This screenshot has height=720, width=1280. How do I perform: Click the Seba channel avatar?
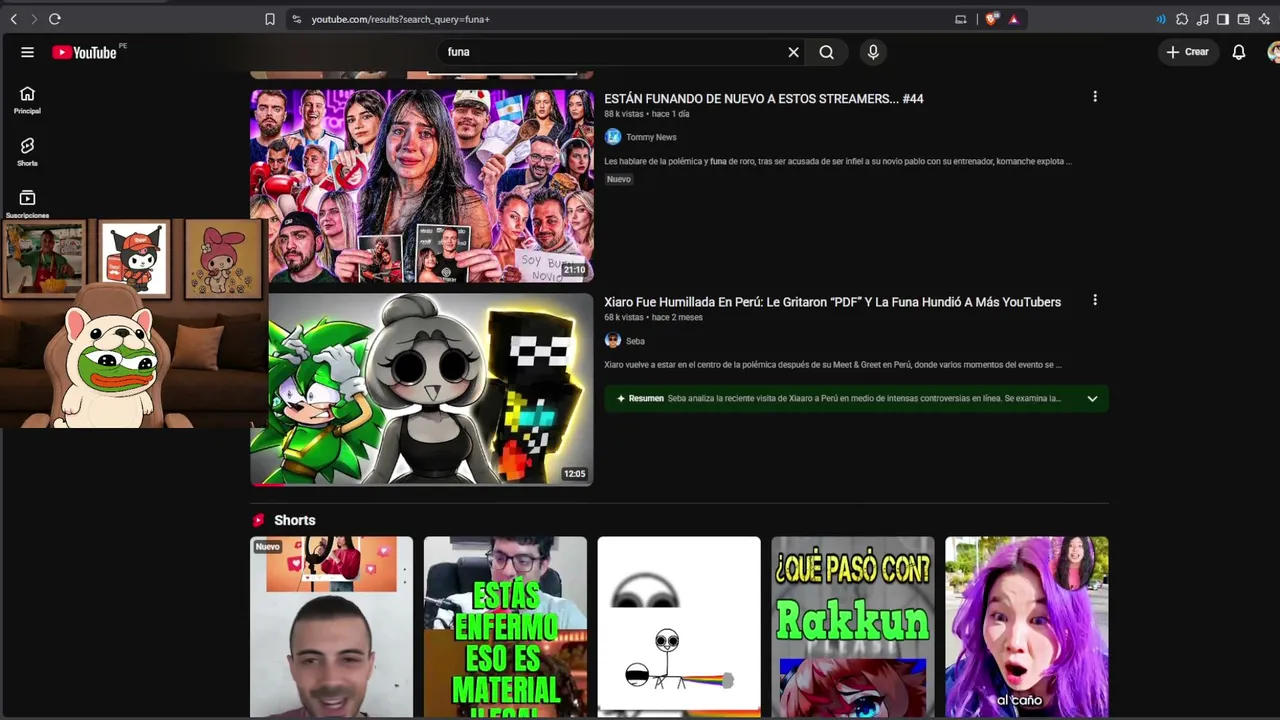[613, 341]
